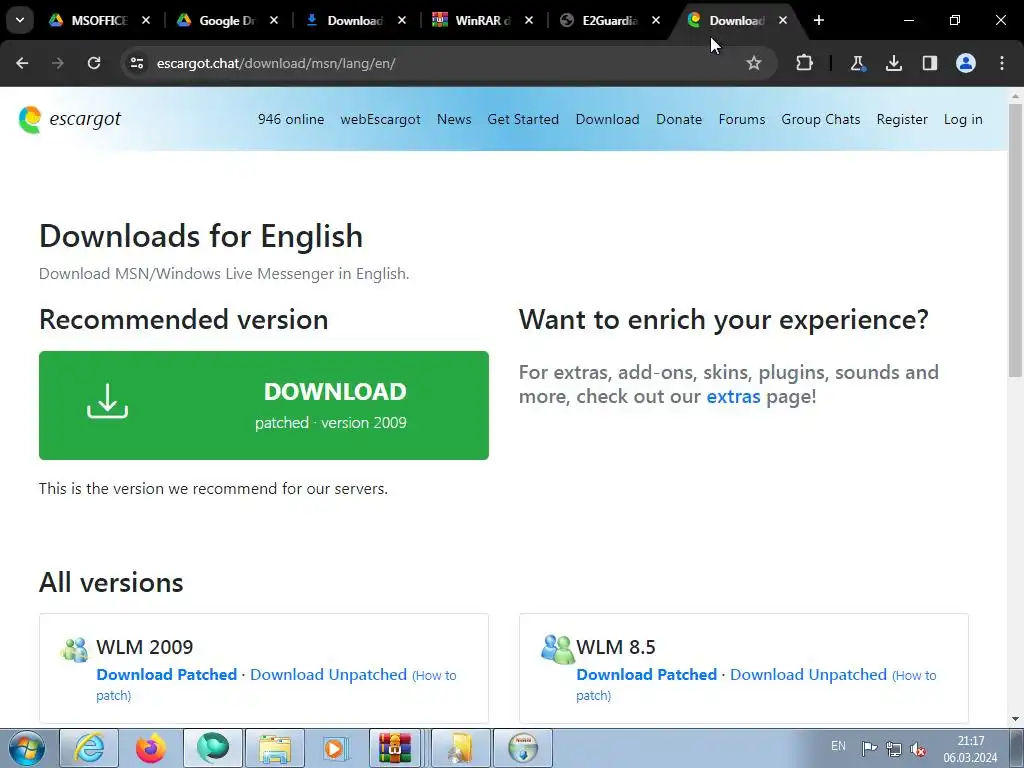Click Download Unpatched for WLM 2009

click(328, 675)
